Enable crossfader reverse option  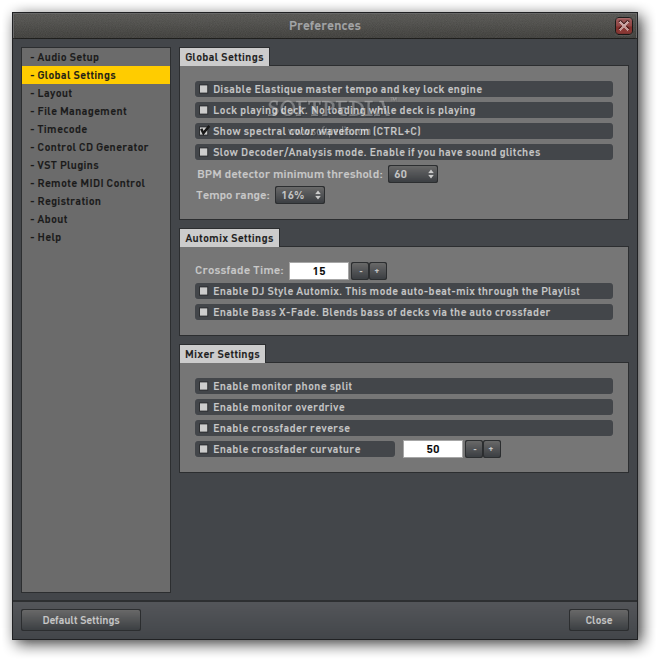[x=204, y=428]
